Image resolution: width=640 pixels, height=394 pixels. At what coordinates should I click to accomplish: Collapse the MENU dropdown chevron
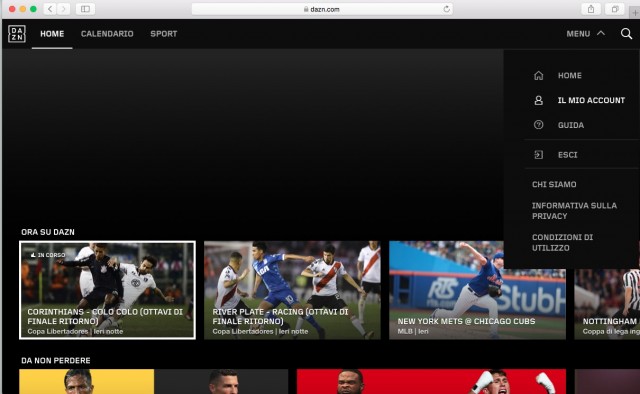click(x=601, y=33)
